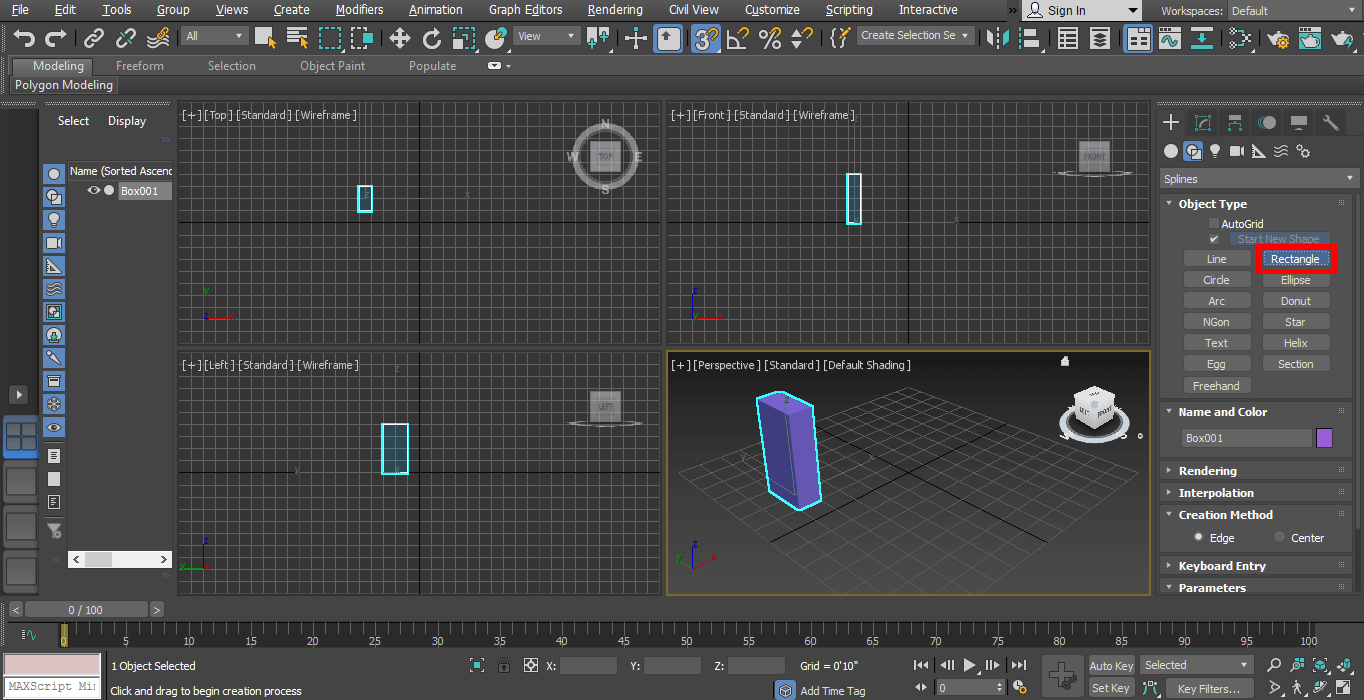The width and height of the screenshot is (1364, 700).
Task: Open the Splines dropdown
Action: point(1258,179)
